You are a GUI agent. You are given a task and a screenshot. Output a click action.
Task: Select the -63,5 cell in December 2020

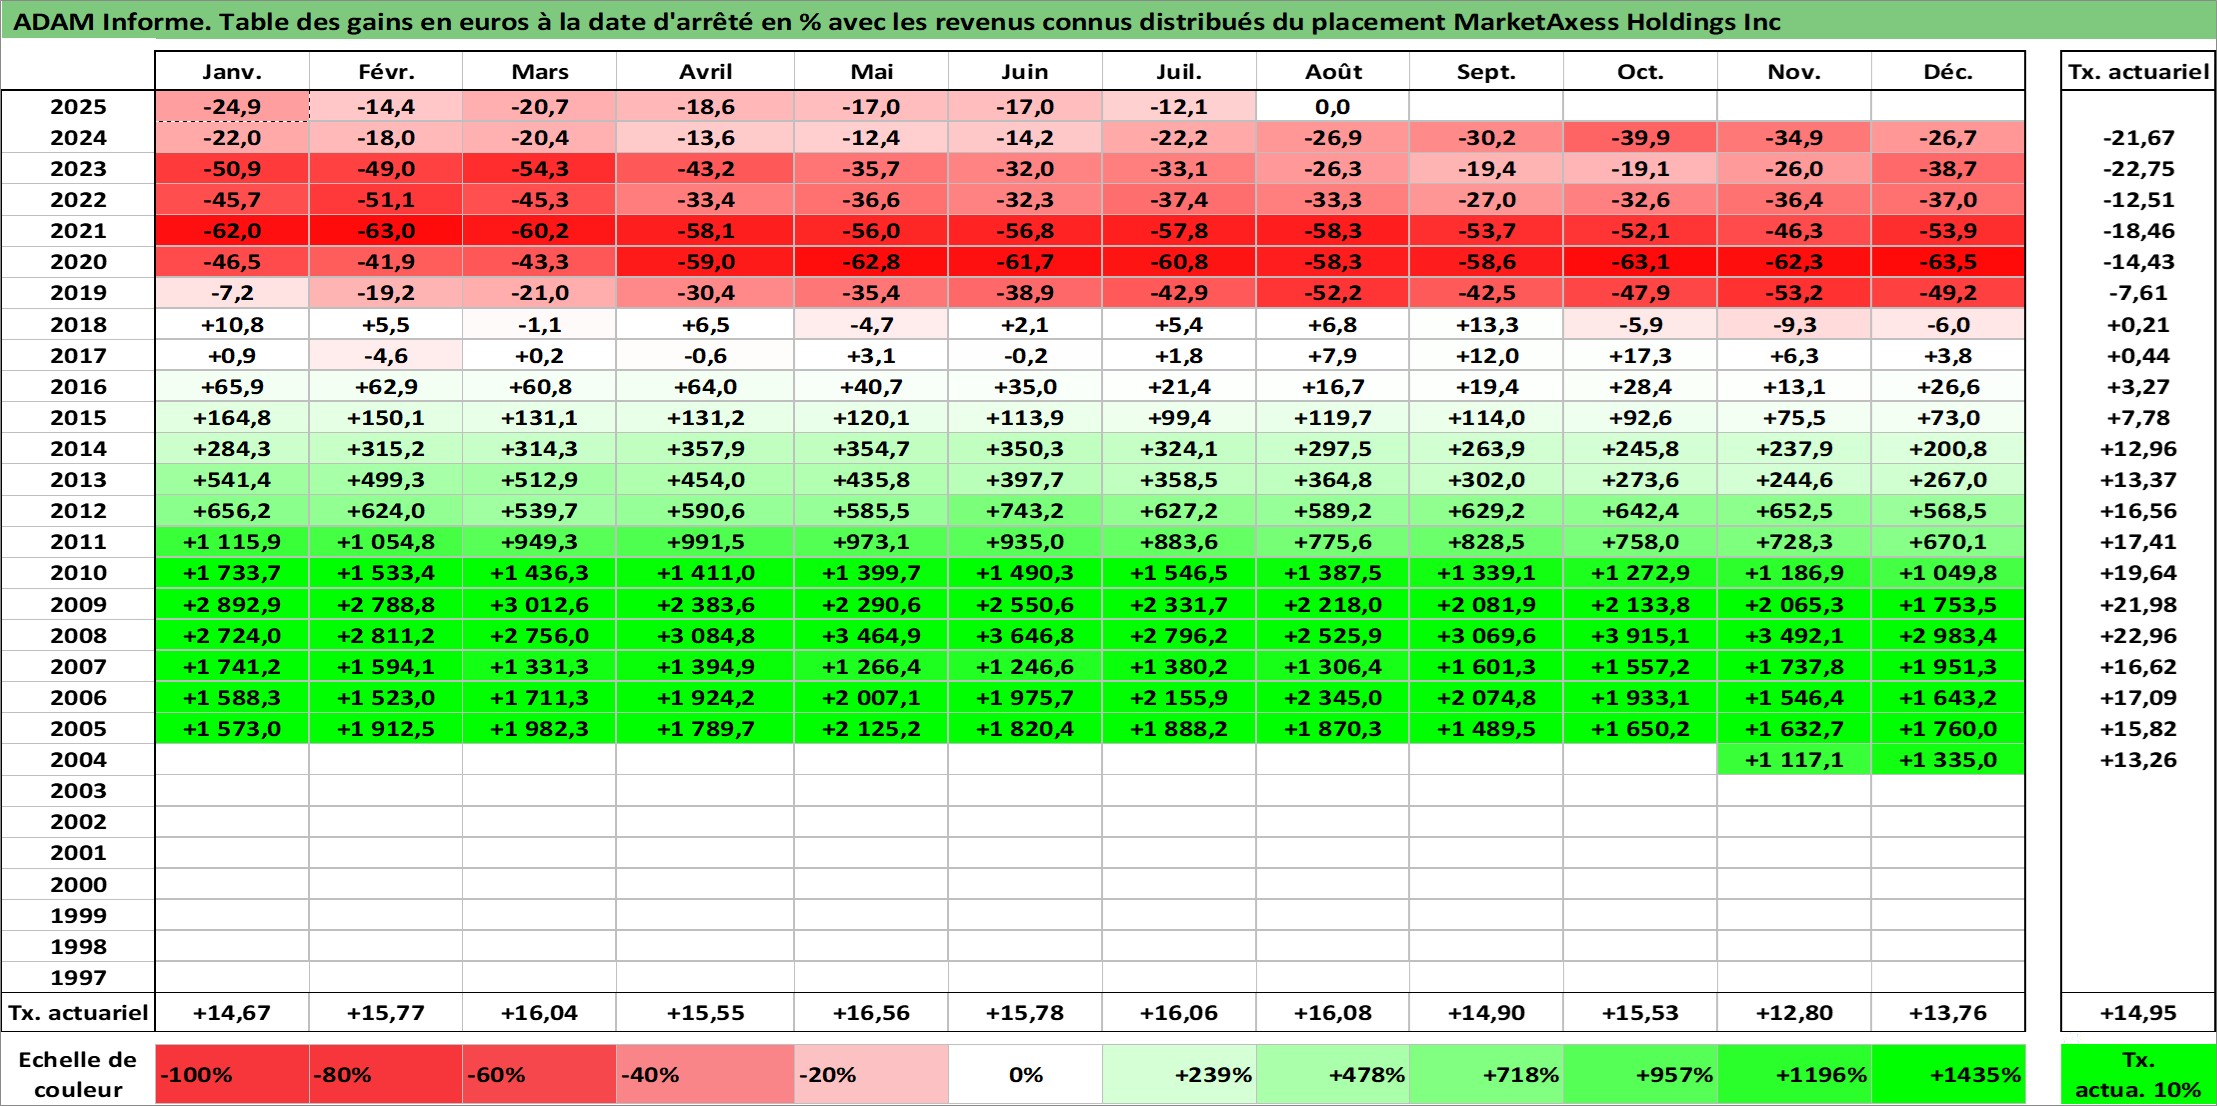[1948, 262]
